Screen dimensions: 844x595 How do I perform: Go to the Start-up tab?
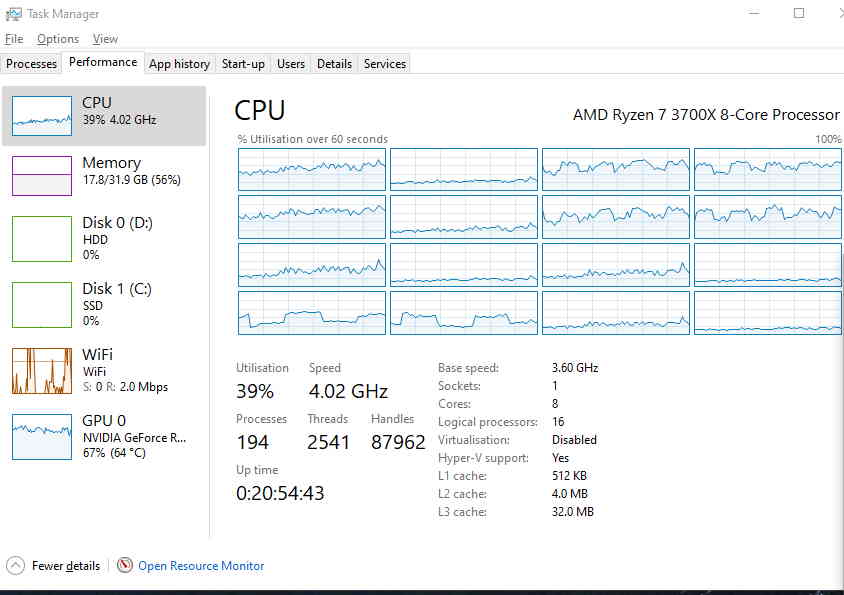point(243,64)
